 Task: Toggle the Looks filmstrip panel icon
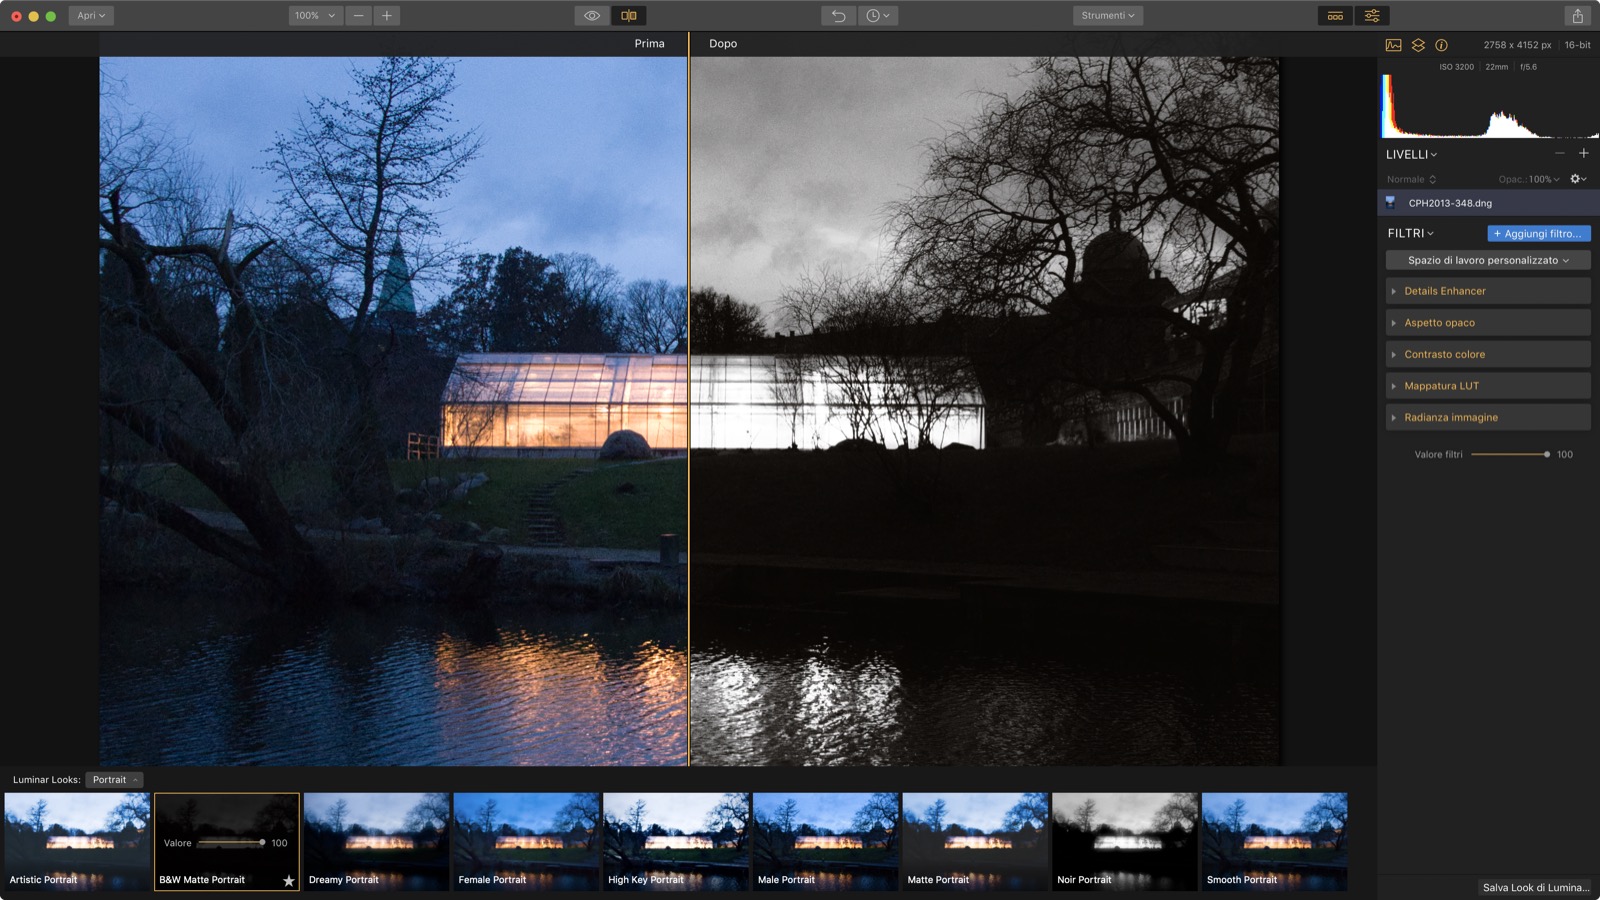(x=1335, y=16)
